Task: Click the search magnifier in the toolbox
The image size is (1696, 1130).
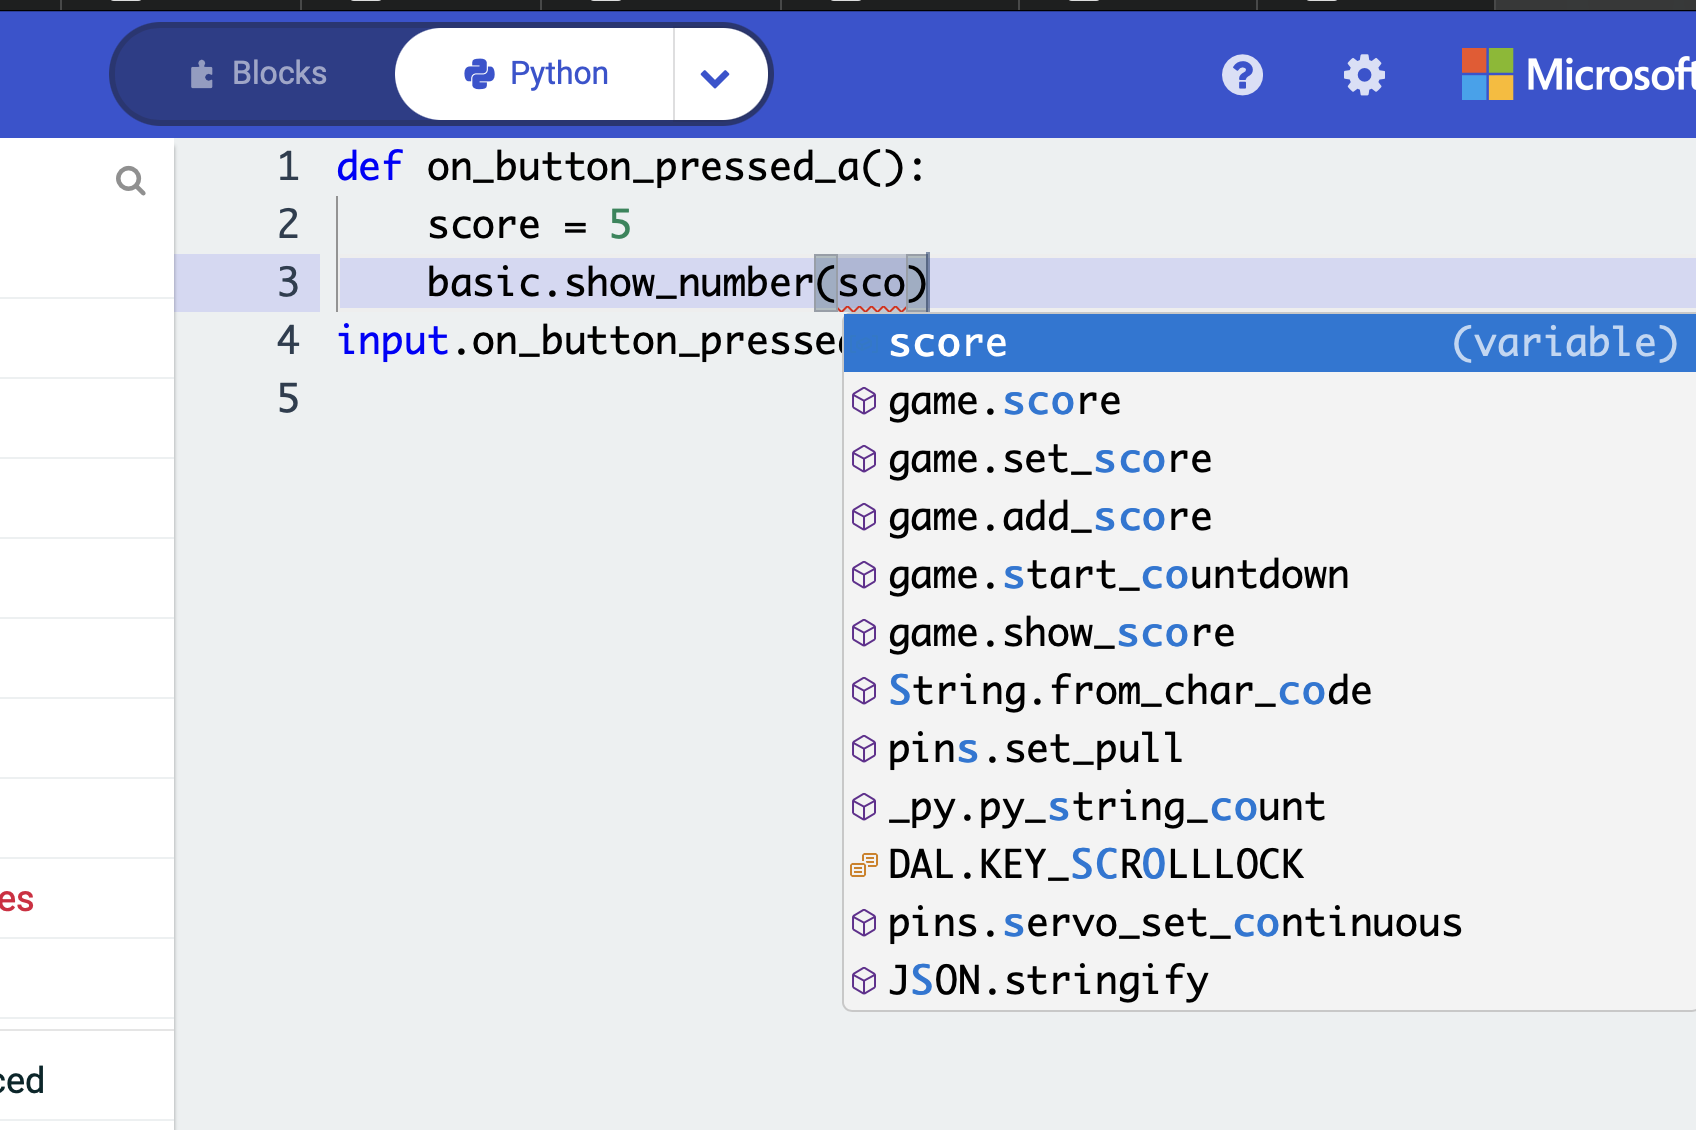Action: 131,180
